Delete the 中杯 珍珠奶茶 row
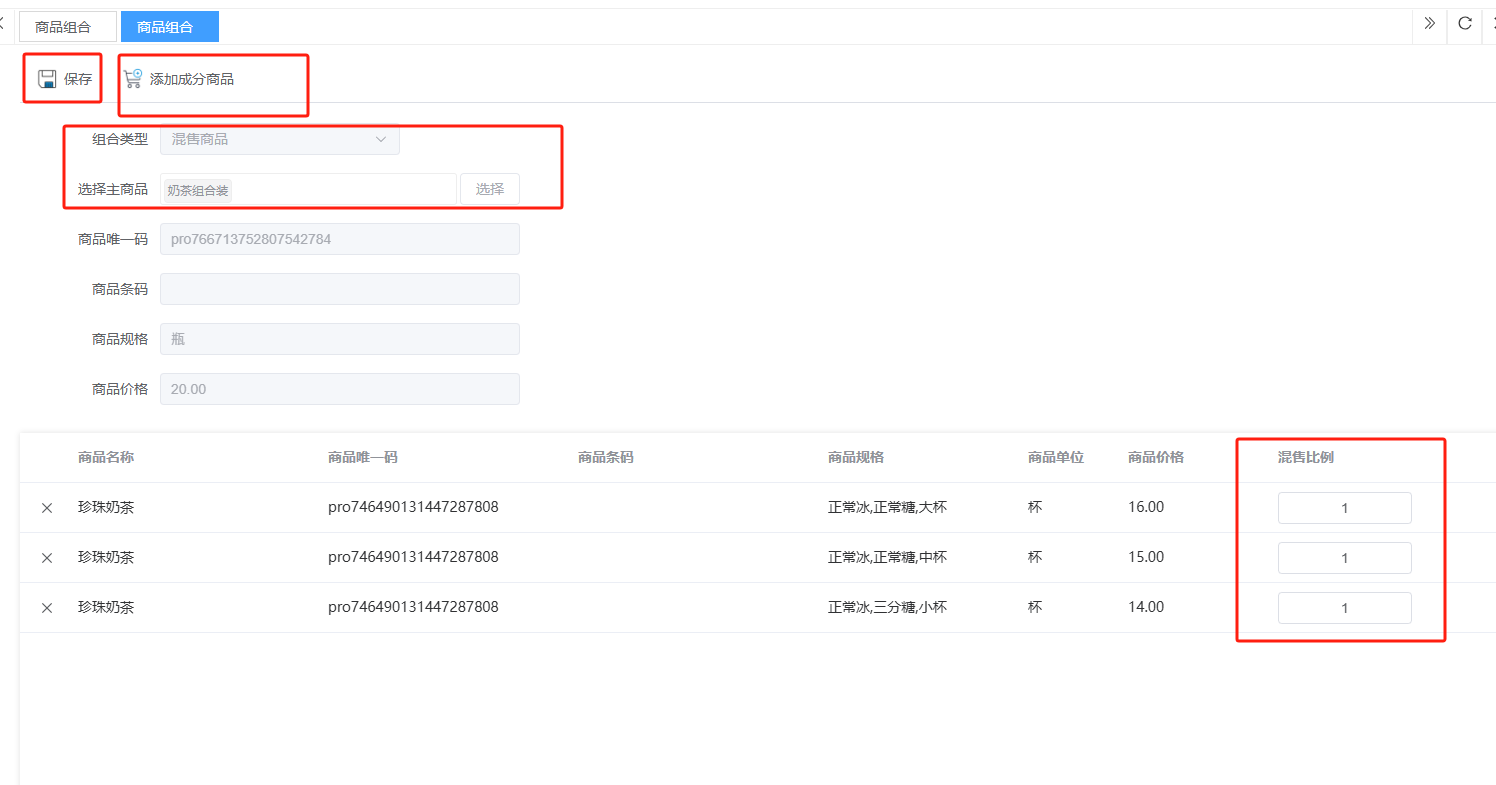The height and width of the screenshot is (785, 1496). 47,558
